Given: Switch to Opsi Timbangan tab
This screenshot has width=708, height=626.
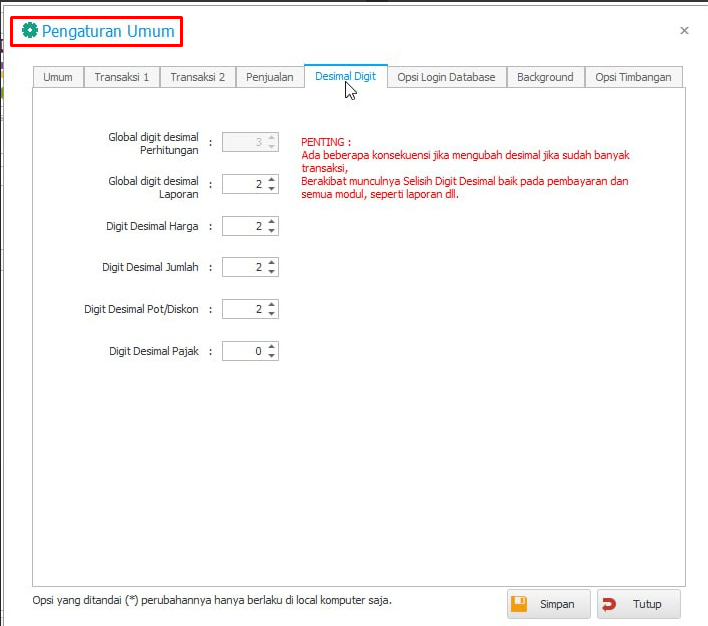Looking at the screenshot, I should [x=633, y=77].
